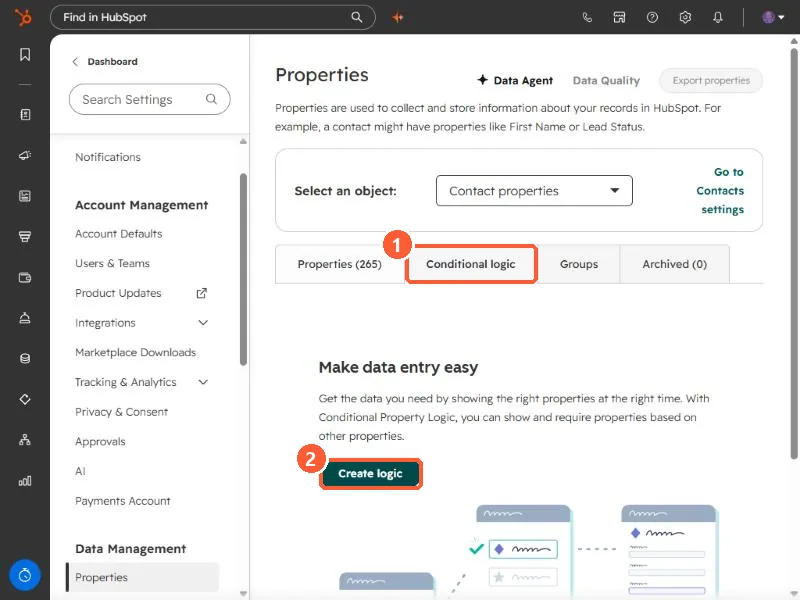800x600 pixels.
Task: Open the Bookmarks icon in left rail
Action: 25,55
